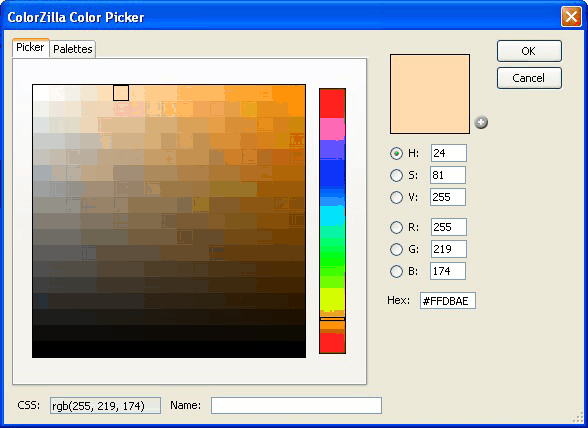Confirm with the OK button
This screenshot has height=428, width=588.
[529, 51]
